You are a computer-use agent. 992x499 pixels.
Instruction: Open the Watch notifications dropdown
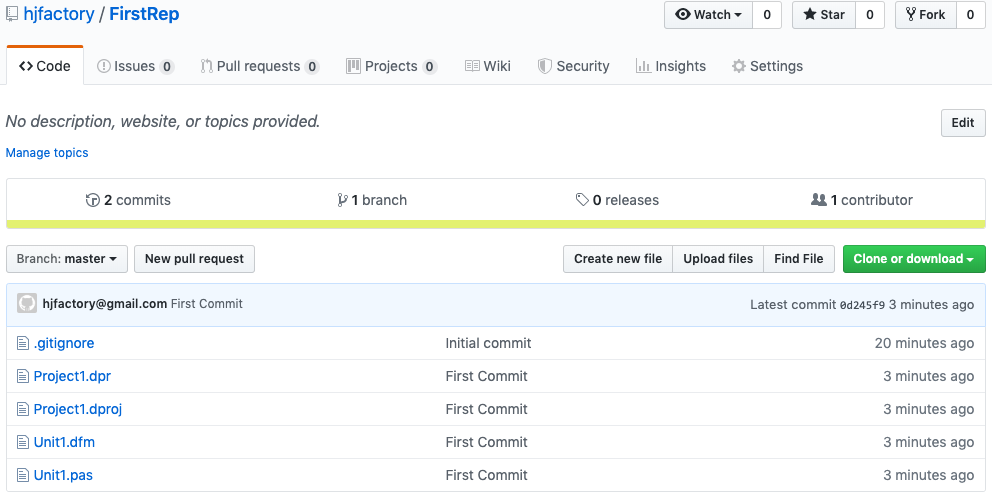point(708,15)
